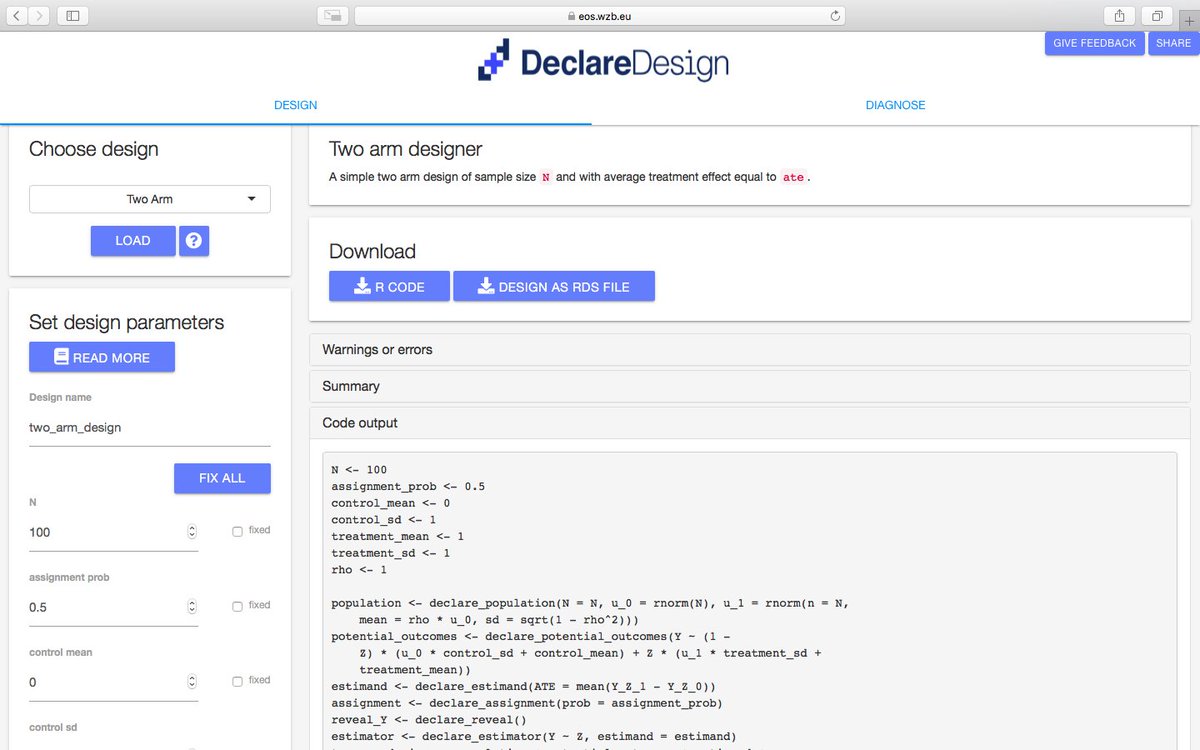Toggle the Safari sidebar button
Image resolution: width=1200 pixels, height=750 pixels.
(73, 16)
